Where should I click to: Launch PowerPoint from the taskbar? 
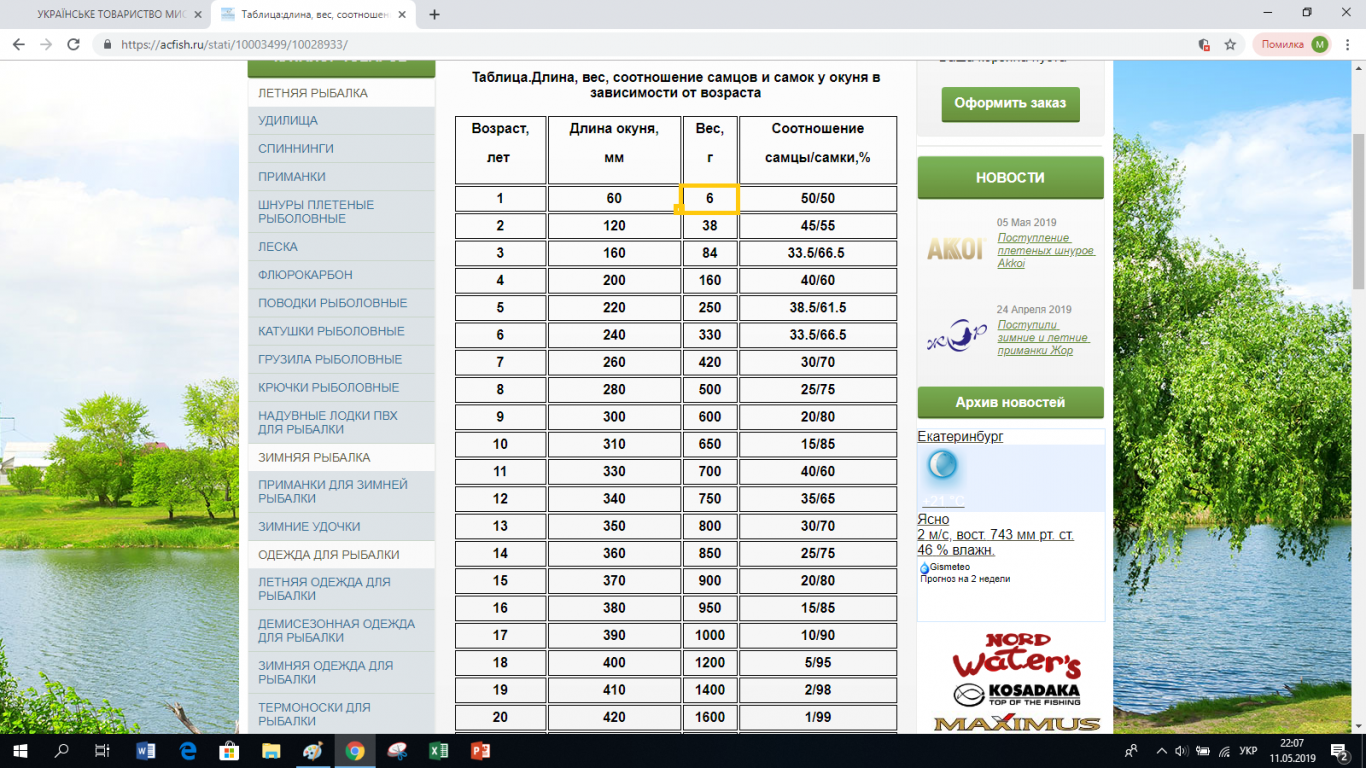480,750
